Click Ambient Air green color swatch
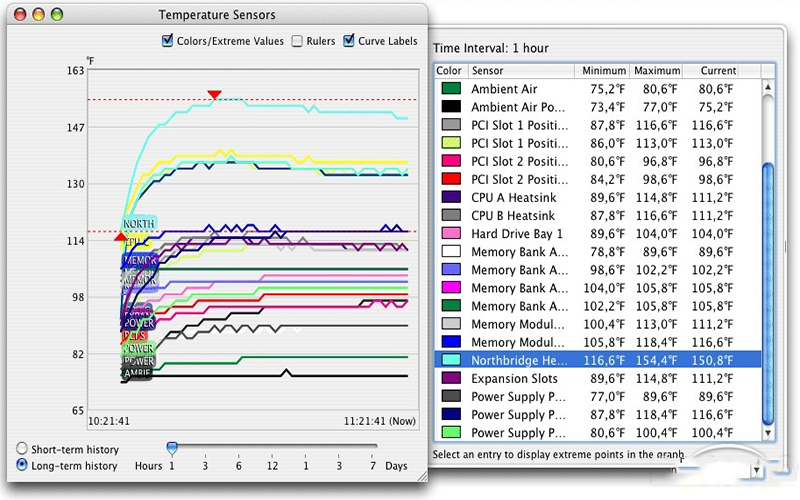Screen dimensions: 800x500 [451, 89]
